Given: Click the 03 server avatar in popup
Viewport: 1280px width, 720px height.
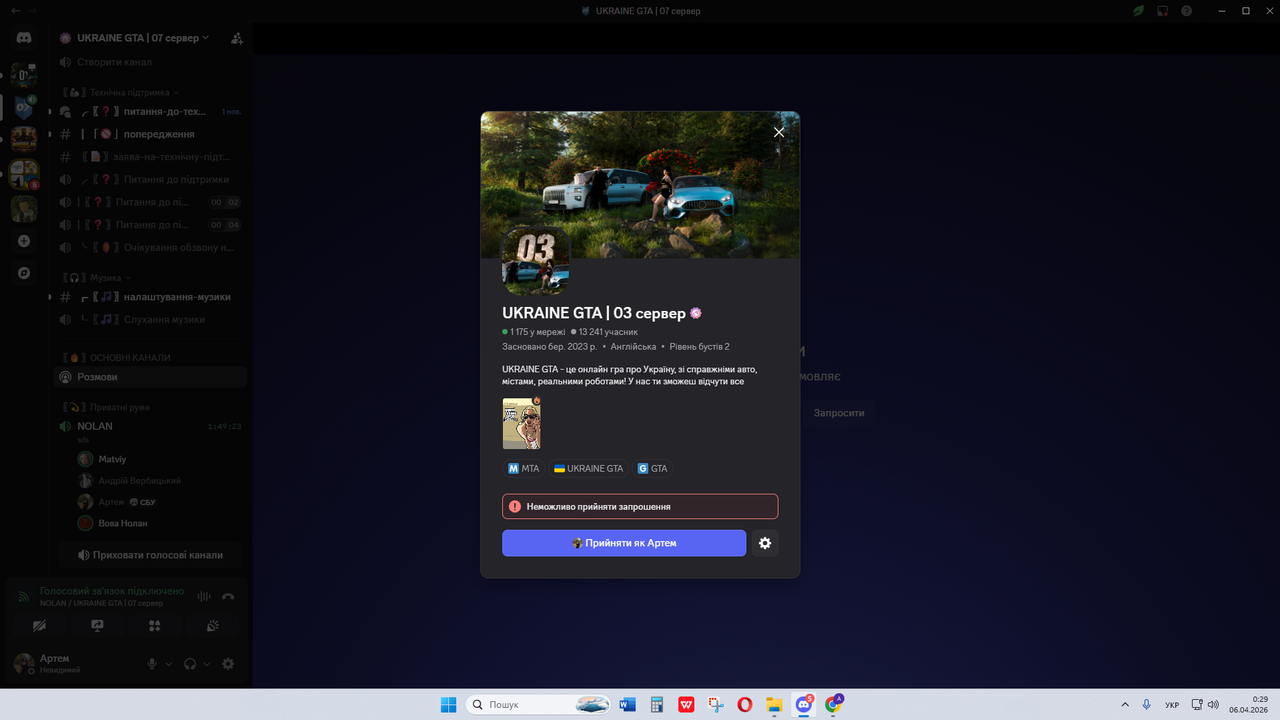Looking at the screenshot, I should 536,260.
